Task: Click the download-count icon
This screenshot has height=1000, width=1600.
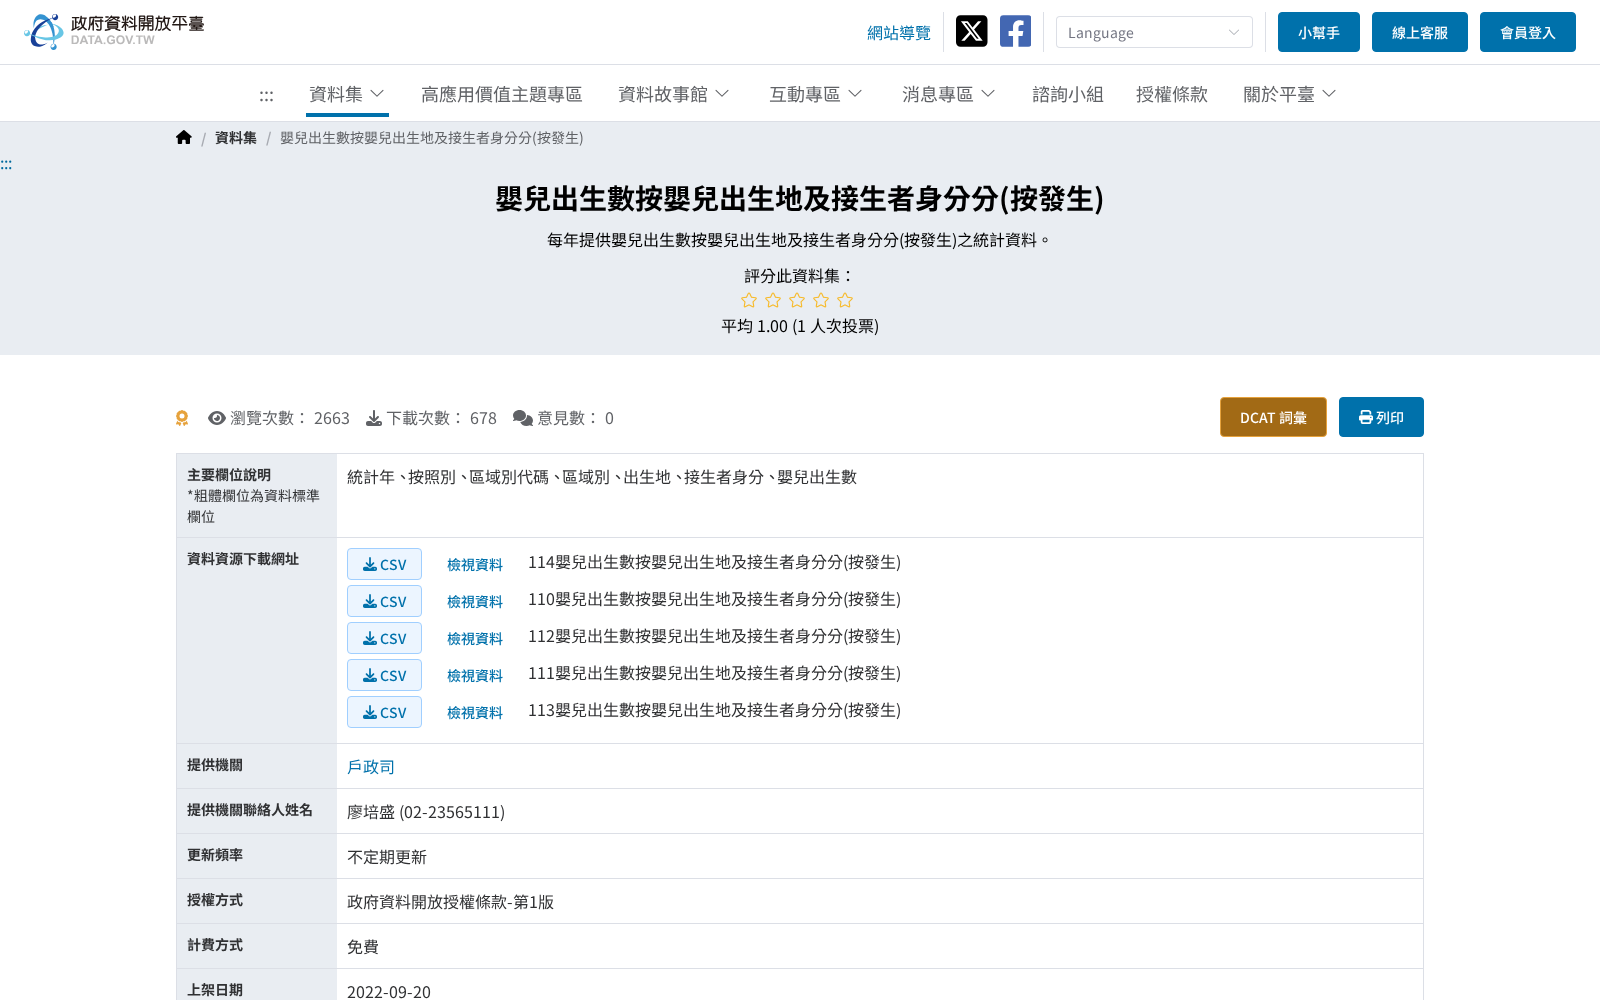Action: click(374, 418)
